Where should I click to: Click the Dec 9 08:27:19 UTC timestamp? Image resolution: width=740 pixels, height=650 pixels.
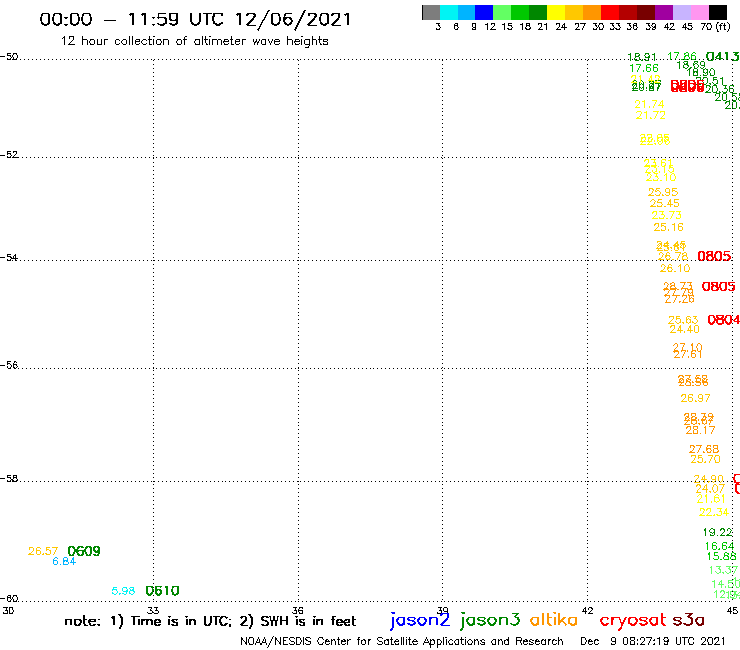pos(653,641)
